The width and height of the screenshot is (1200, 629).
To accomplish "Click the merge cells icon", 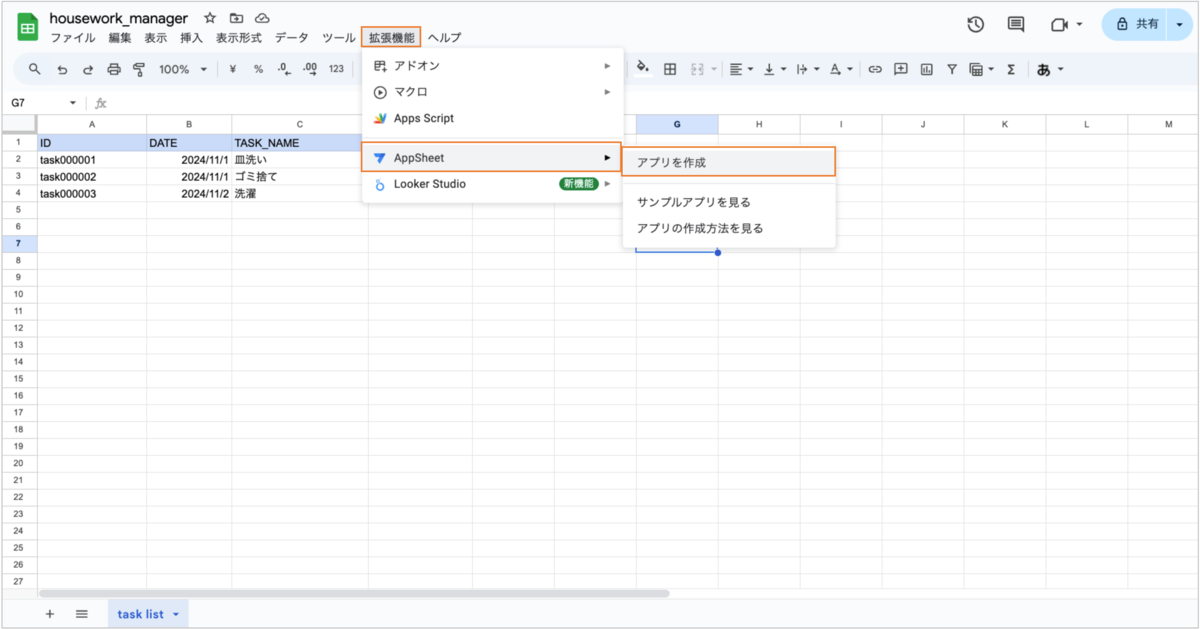I will pos(698,69).
